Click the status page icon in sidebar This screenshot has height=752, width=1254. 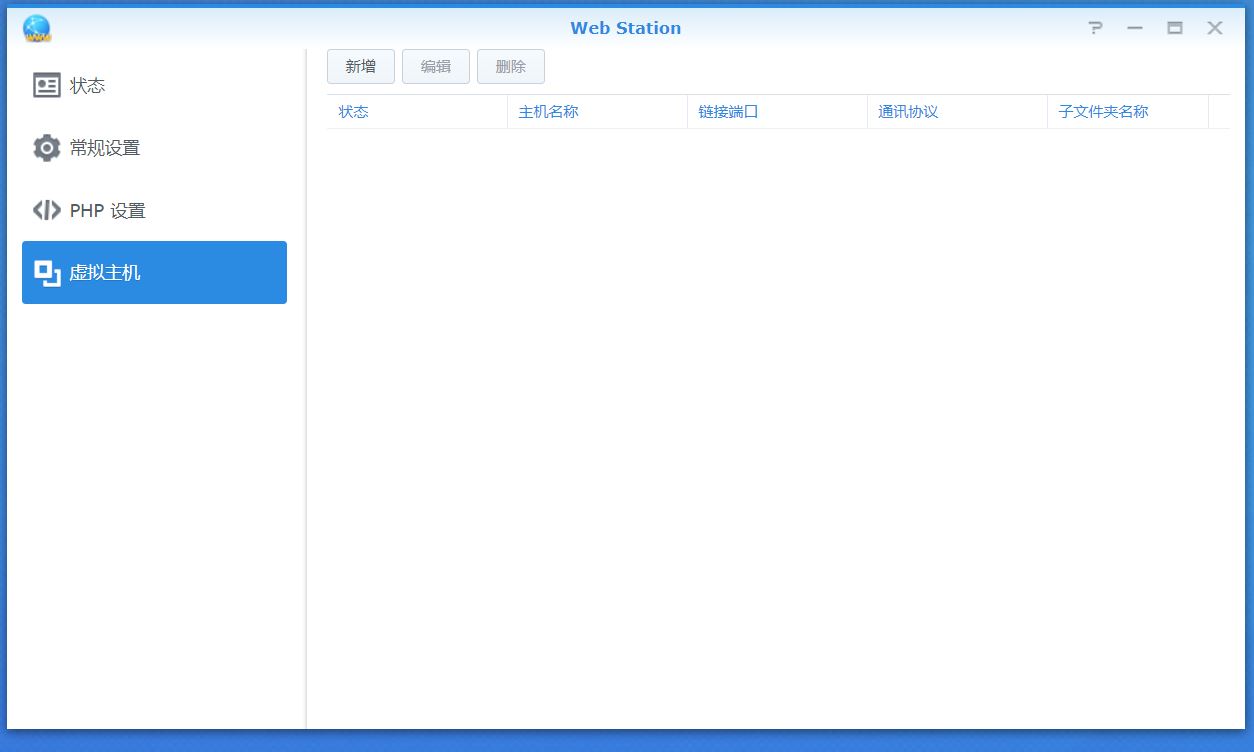click(x=46, y=85)
